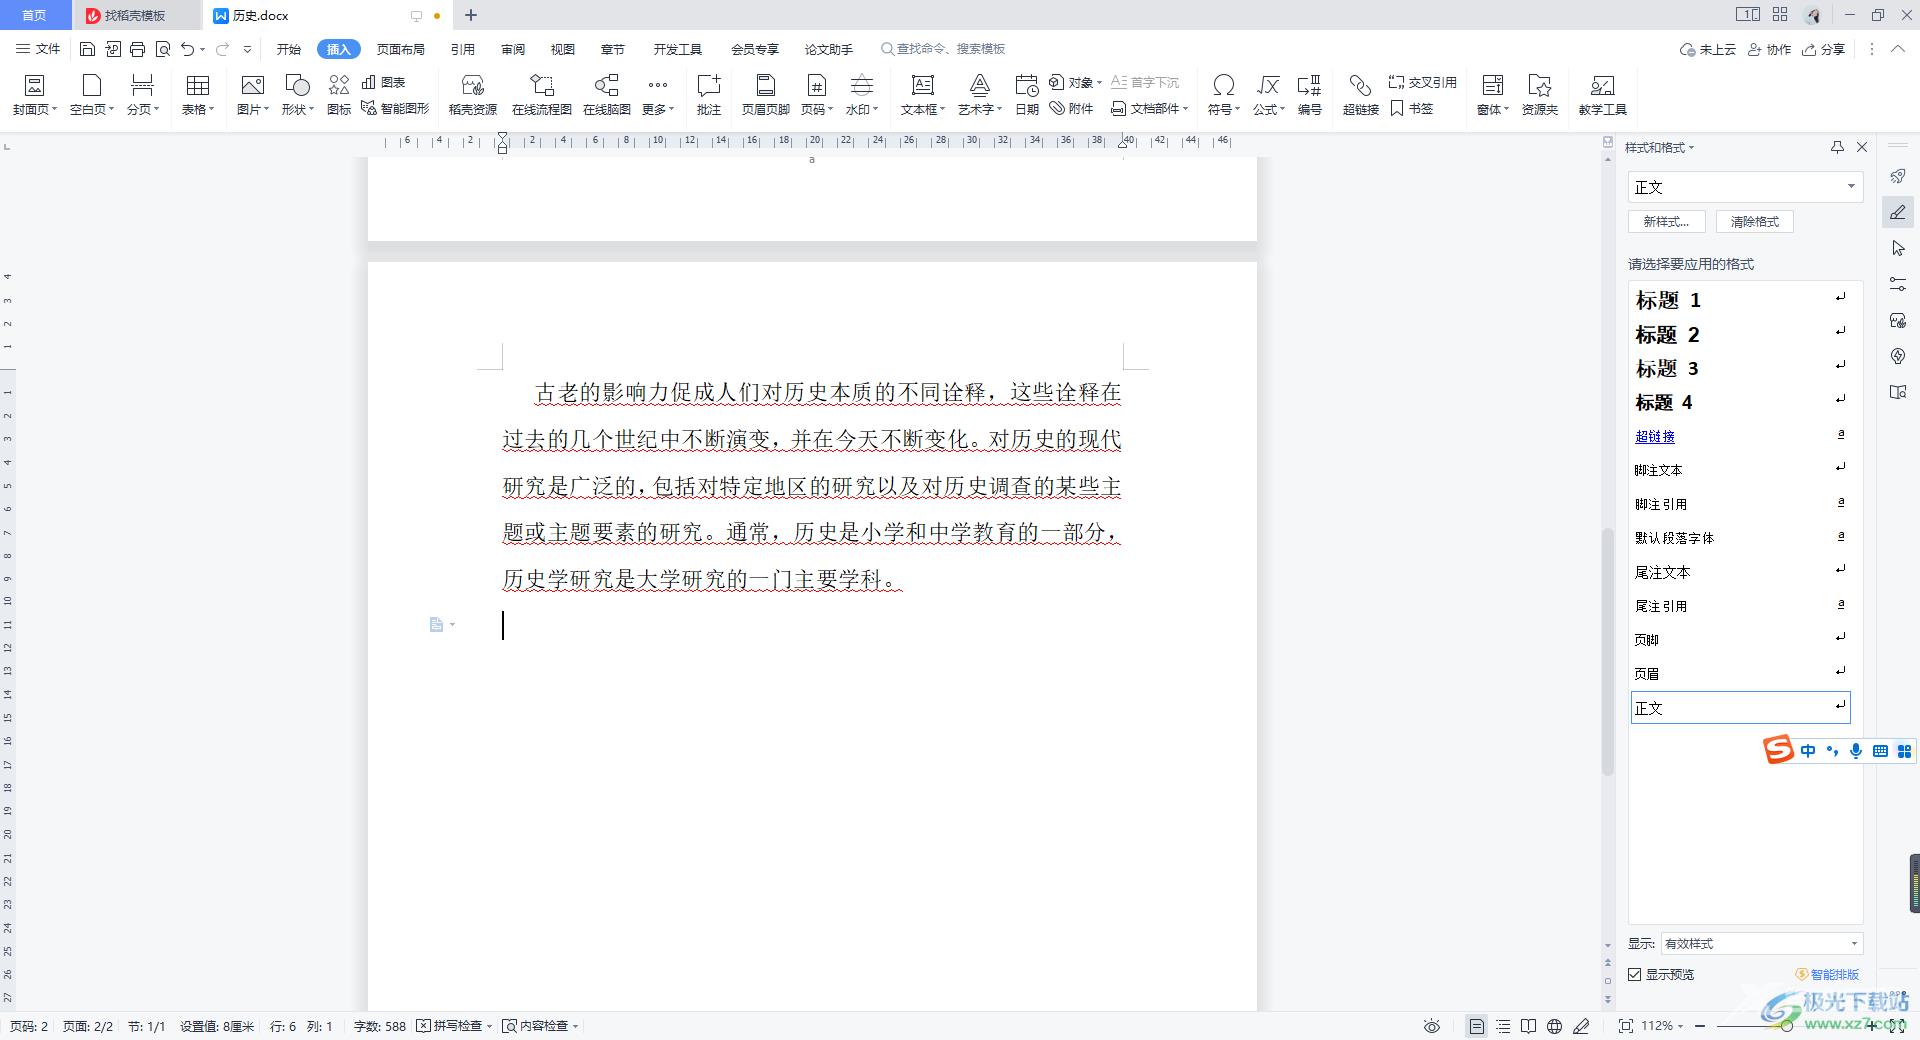Open 稻壳资源 resource library
The height and width of the screenshot is (1040, 1920).
pos(473,95)
